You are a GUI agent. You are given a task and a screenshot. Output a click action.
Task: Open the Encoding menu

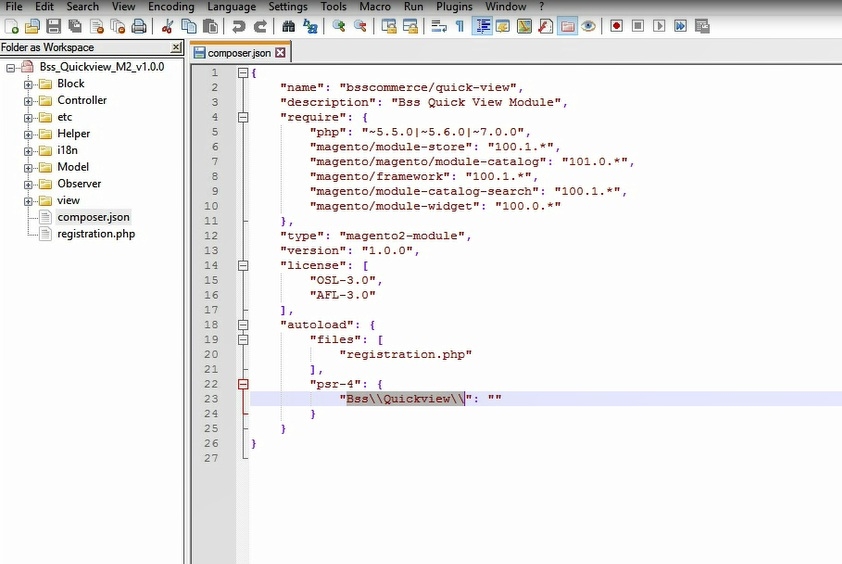click(171, 6)
